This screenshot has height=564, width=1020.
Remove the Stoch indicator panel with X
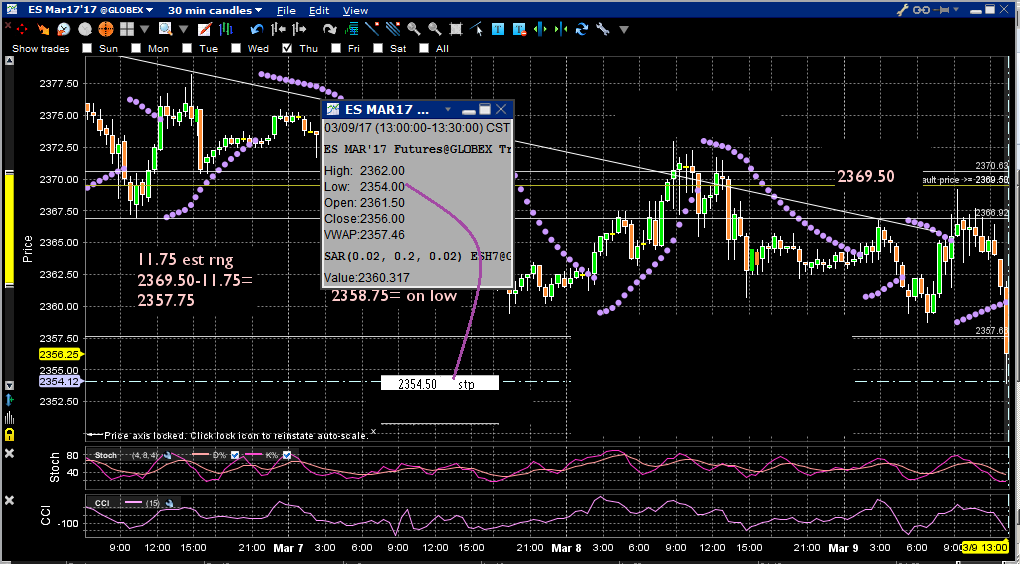tap(9, 453)
